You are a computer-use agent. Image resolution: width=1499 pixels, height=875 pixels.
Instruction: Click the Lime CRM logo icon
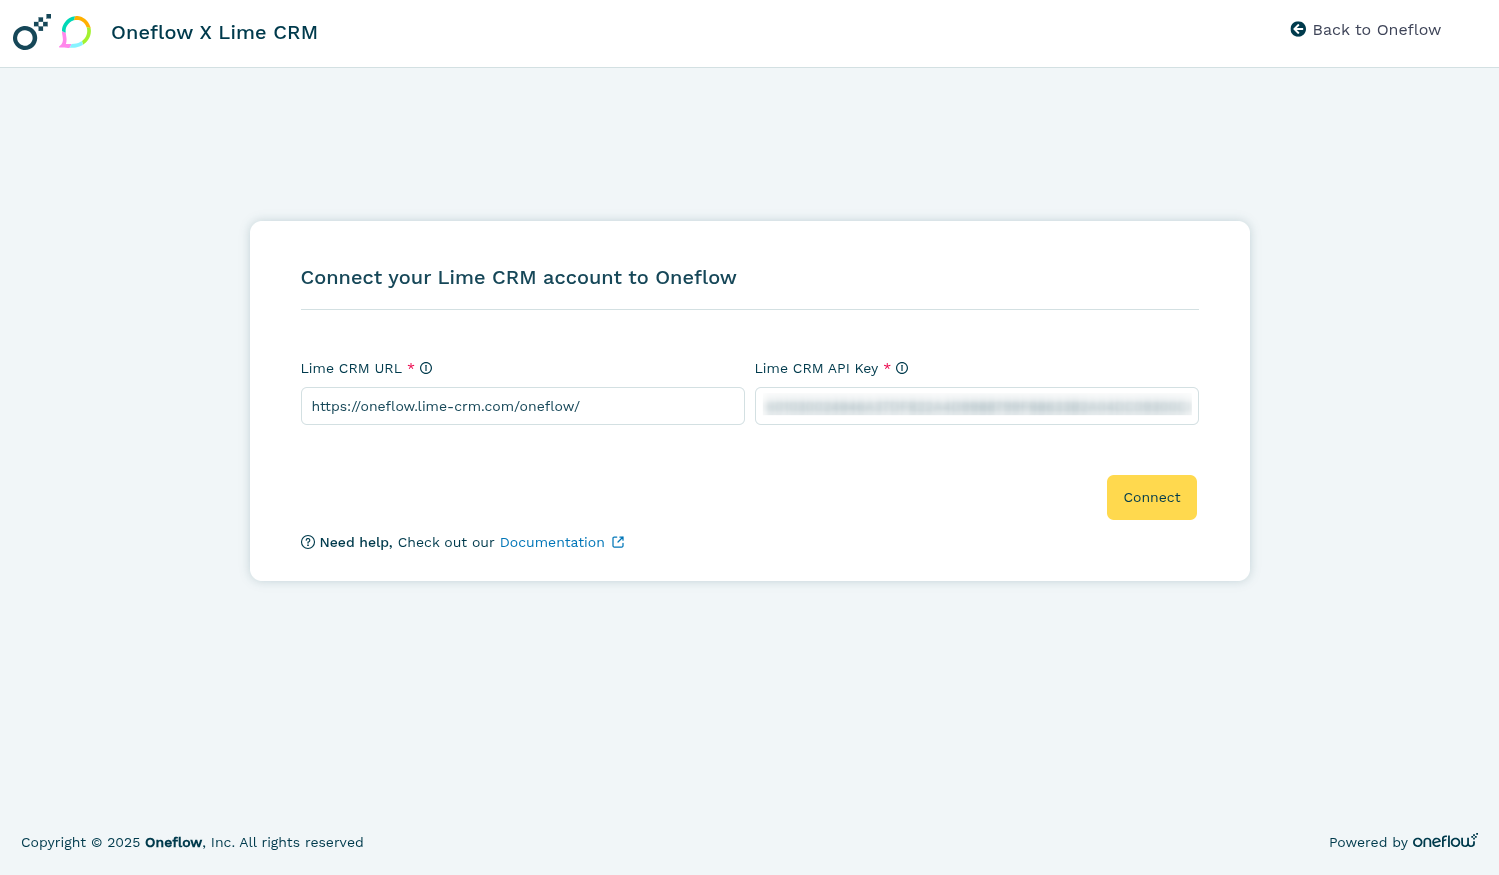75,32
